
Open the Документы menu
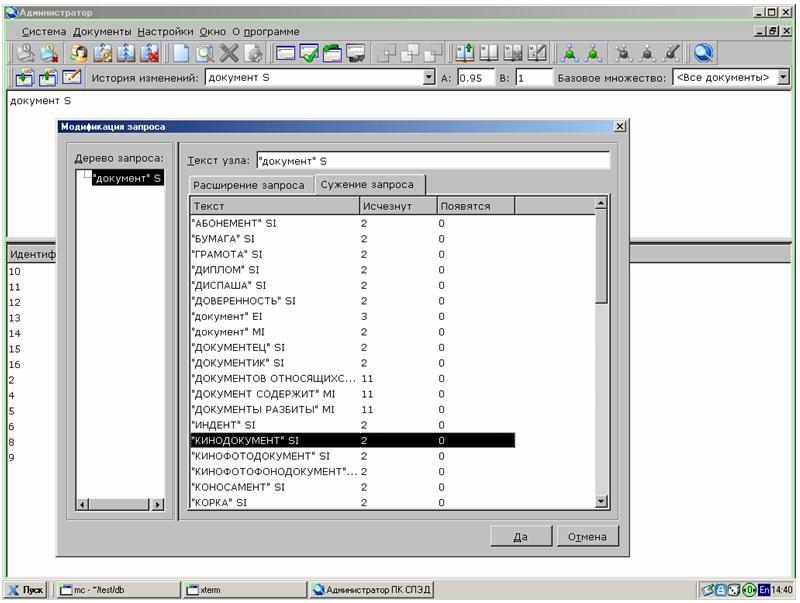click(102, 31)
